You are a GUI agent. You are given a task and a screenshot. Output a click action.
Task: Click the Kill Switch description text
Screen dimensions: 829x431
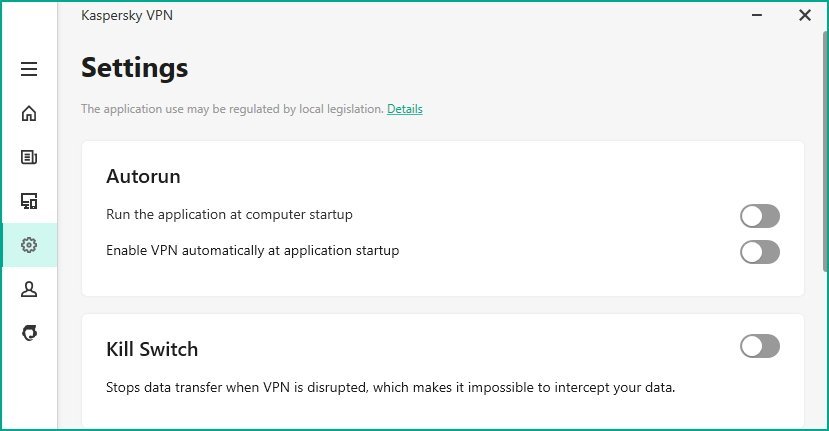point(391,386)
